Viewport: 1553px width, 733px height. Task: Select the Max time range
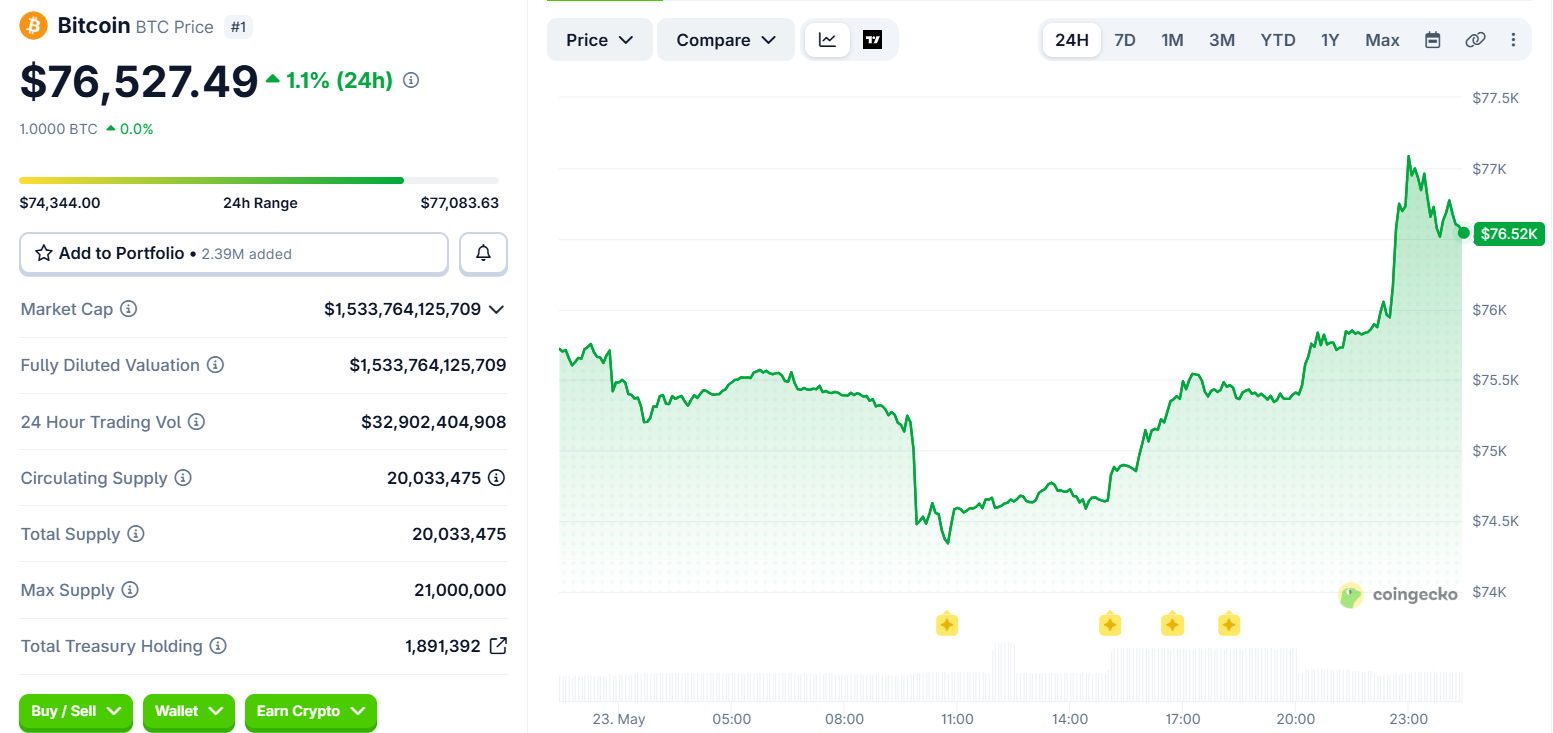[x=1383, y=40]
